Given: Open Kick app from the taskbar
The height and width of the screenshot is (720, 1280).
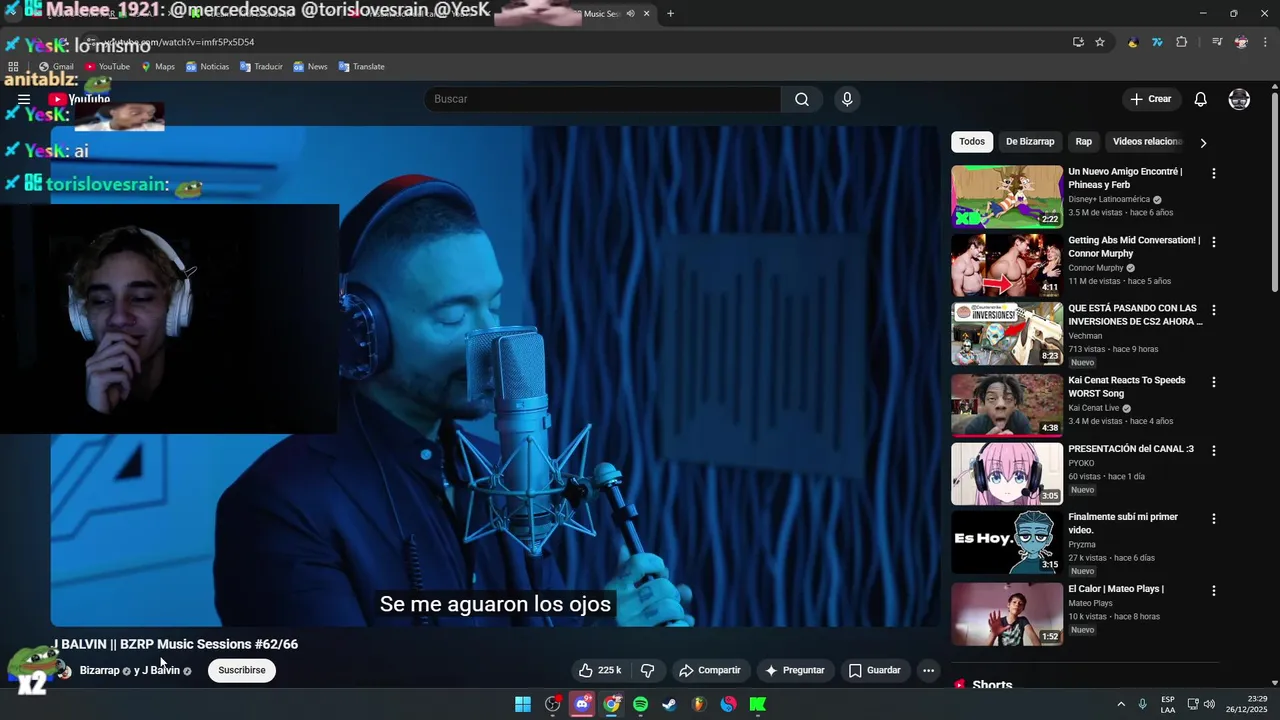Looking at the screenshot, I should pyautogui.click(x=758, y=704).
